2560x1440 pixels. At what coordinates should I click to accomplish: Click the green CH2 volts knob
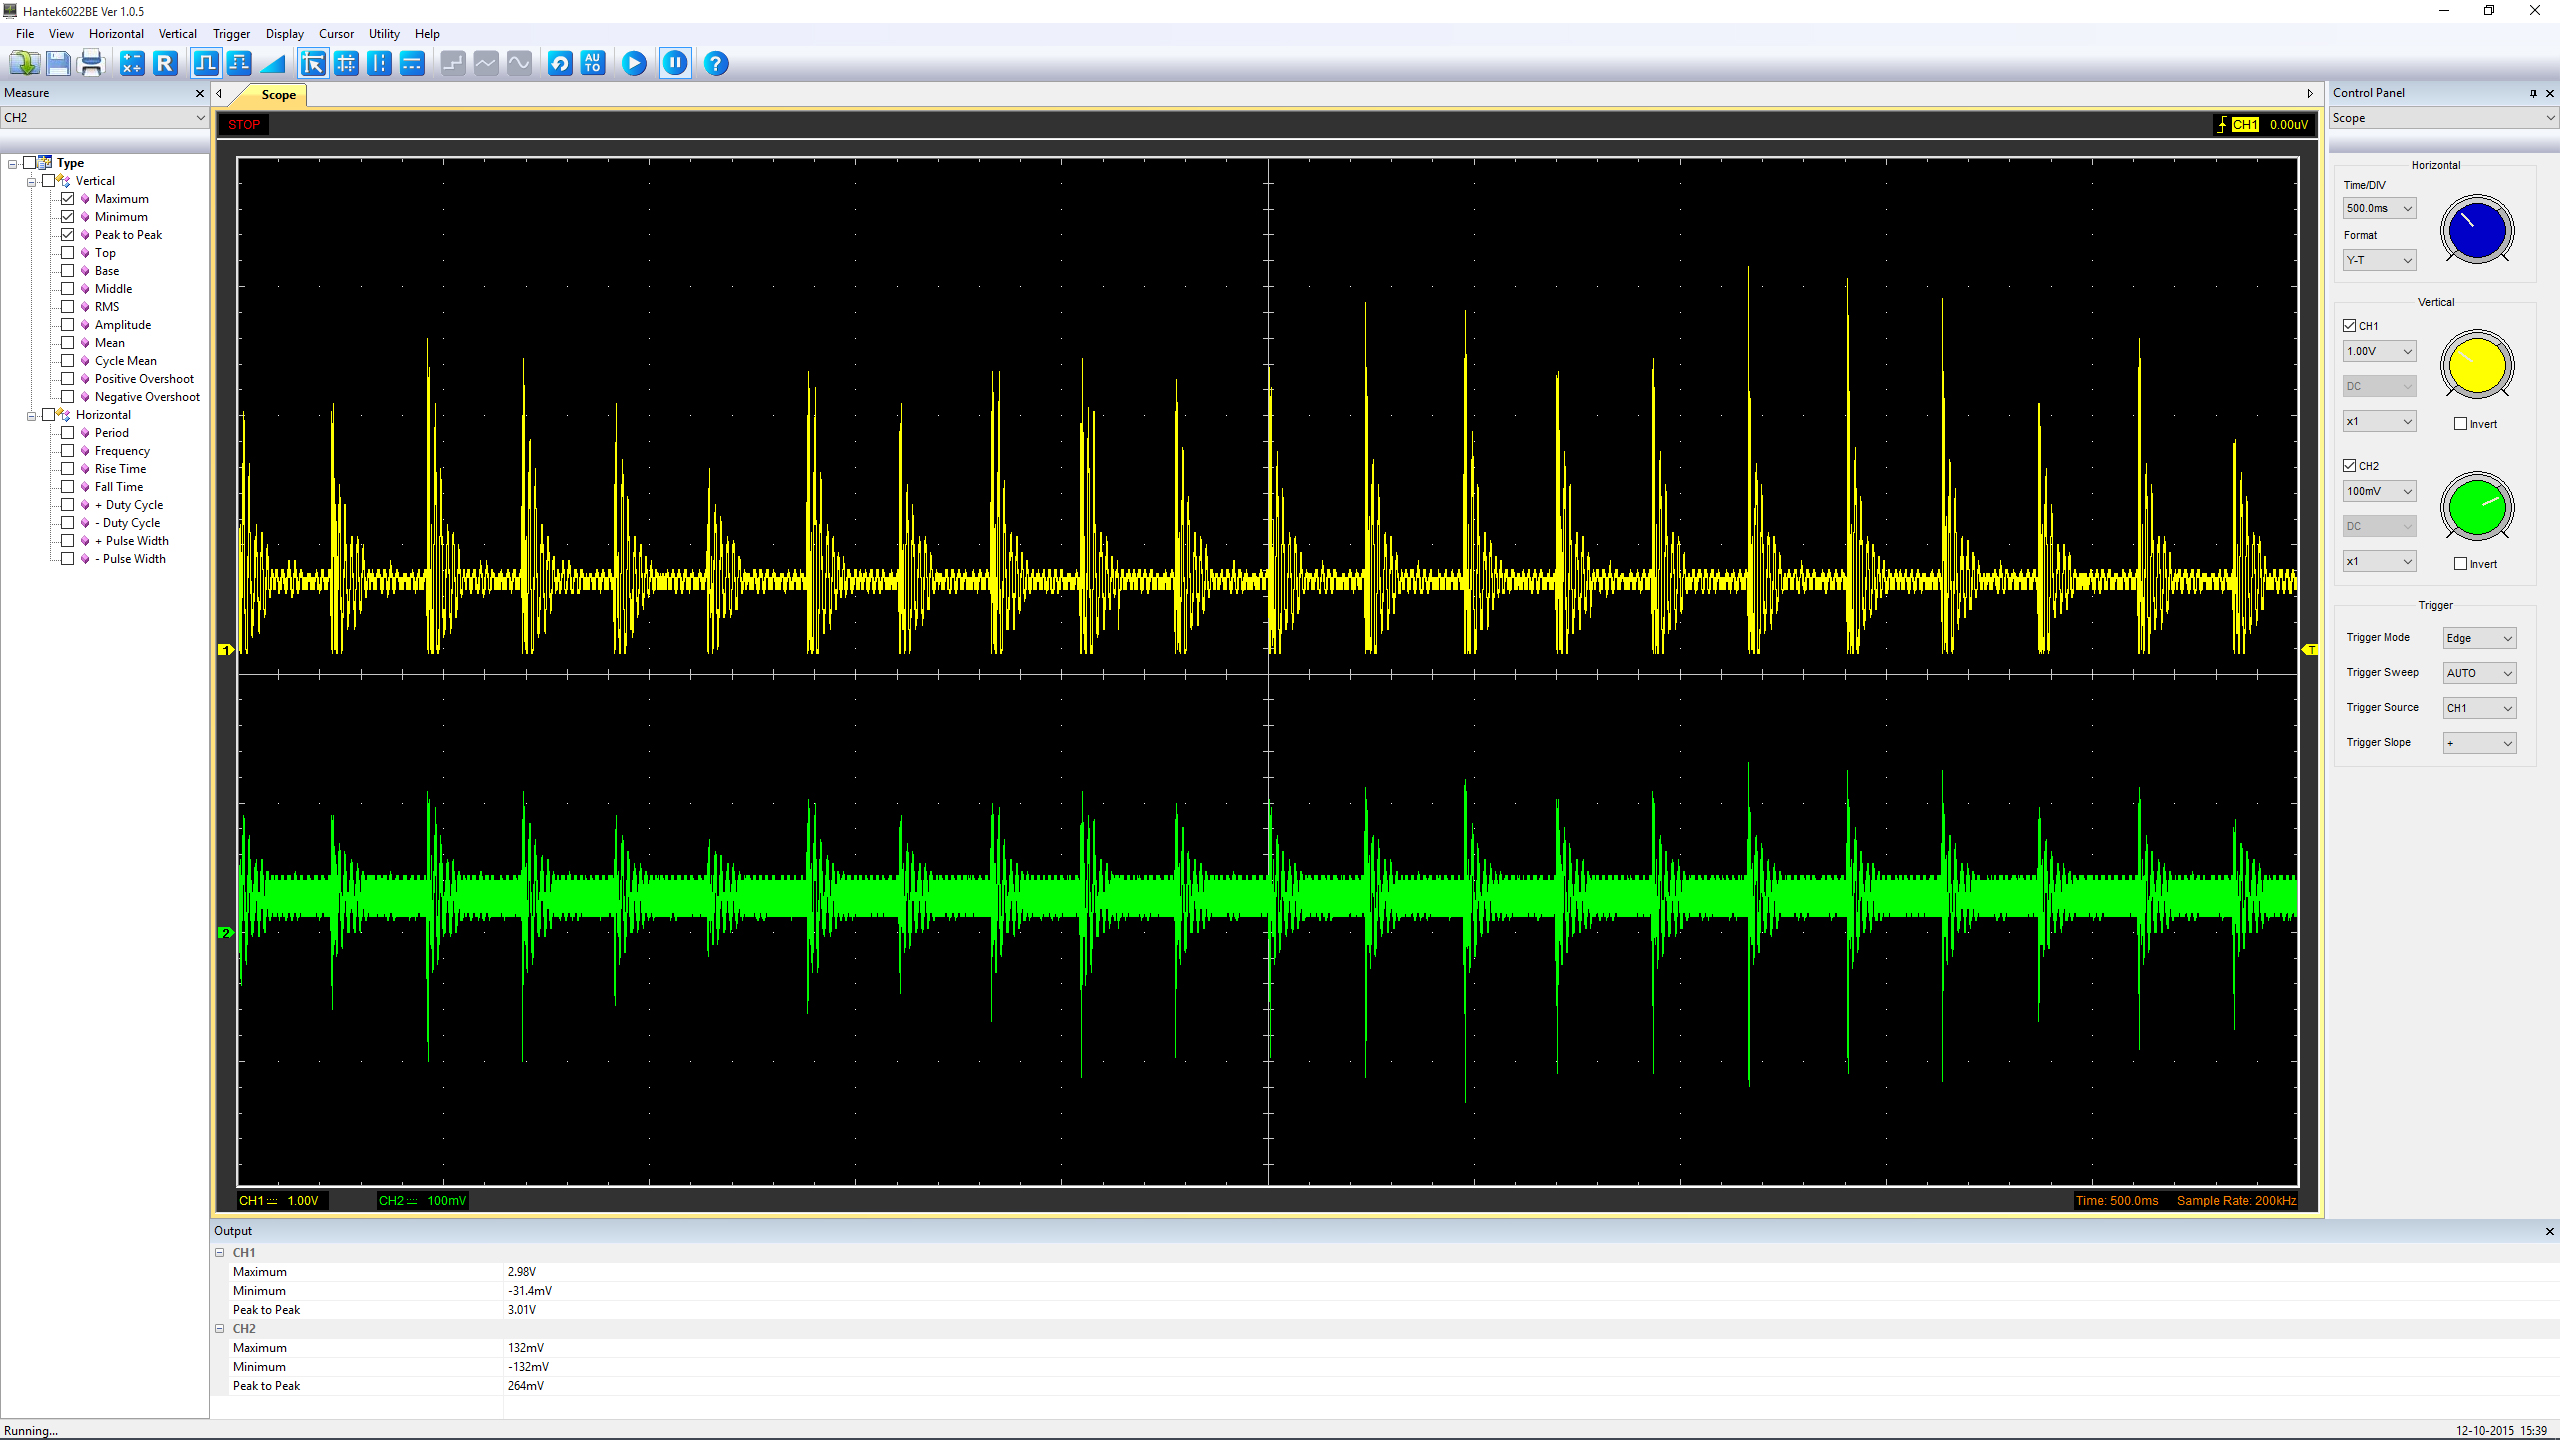[2477, 508]
